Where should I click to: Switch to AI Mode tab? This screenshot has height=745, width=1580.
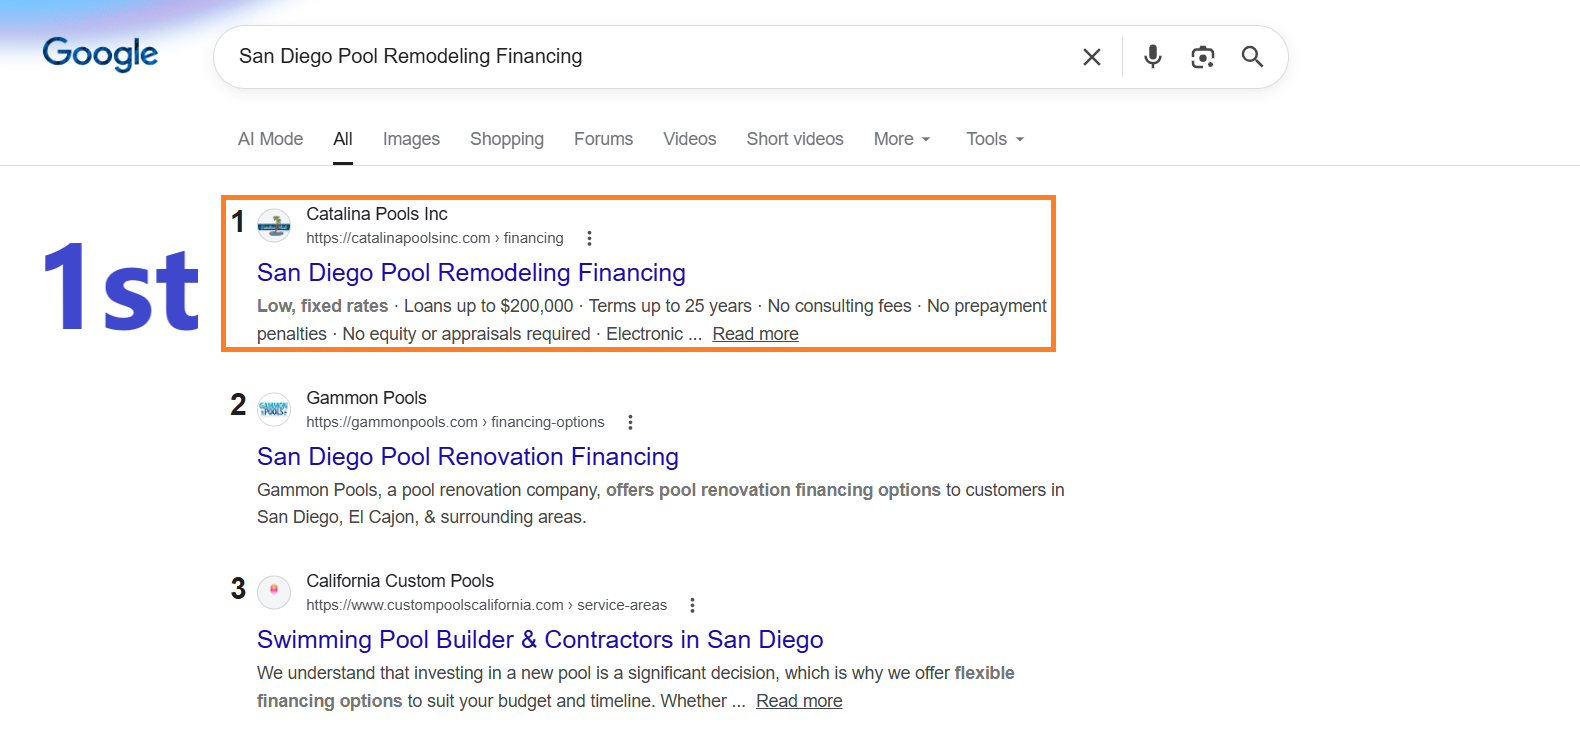coord(270,139)
